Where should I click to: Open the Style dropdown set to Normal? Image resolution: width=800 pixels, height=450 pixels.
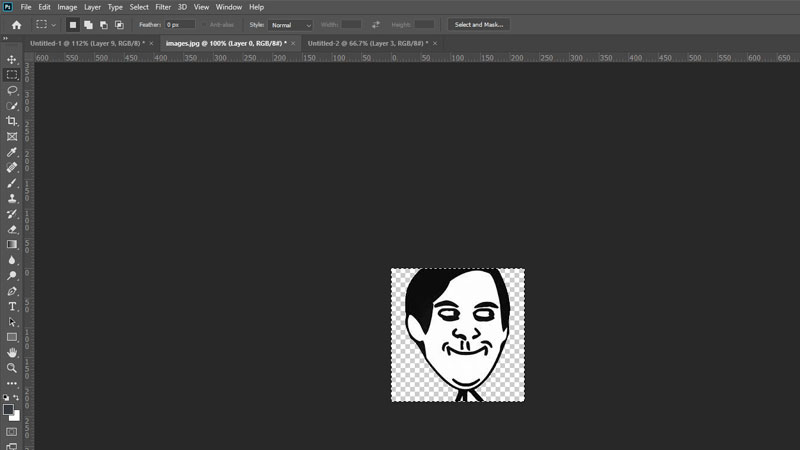pyautogui.click(x=290, y=25)
